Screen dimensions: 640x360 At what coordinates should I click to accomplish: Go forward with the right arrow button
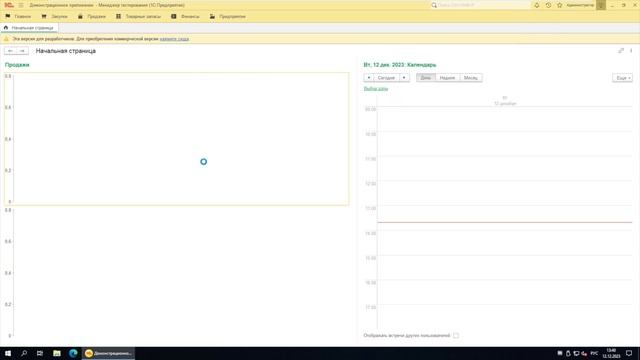22,51
